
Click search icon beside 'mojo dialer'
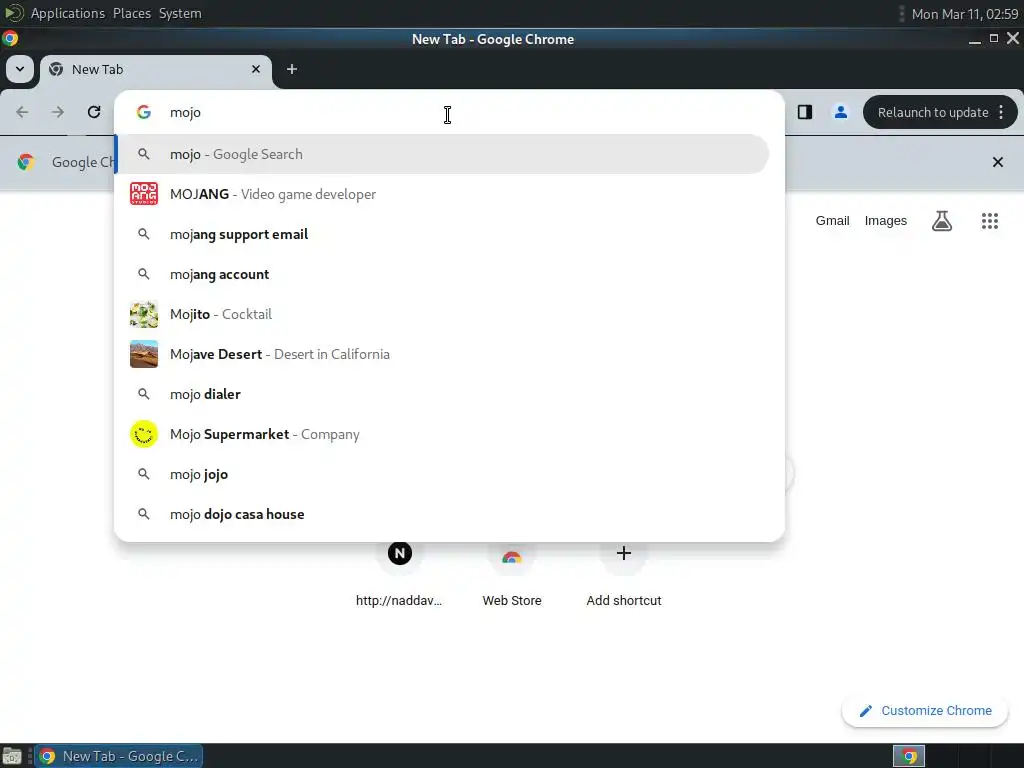(x=144, y=394)
